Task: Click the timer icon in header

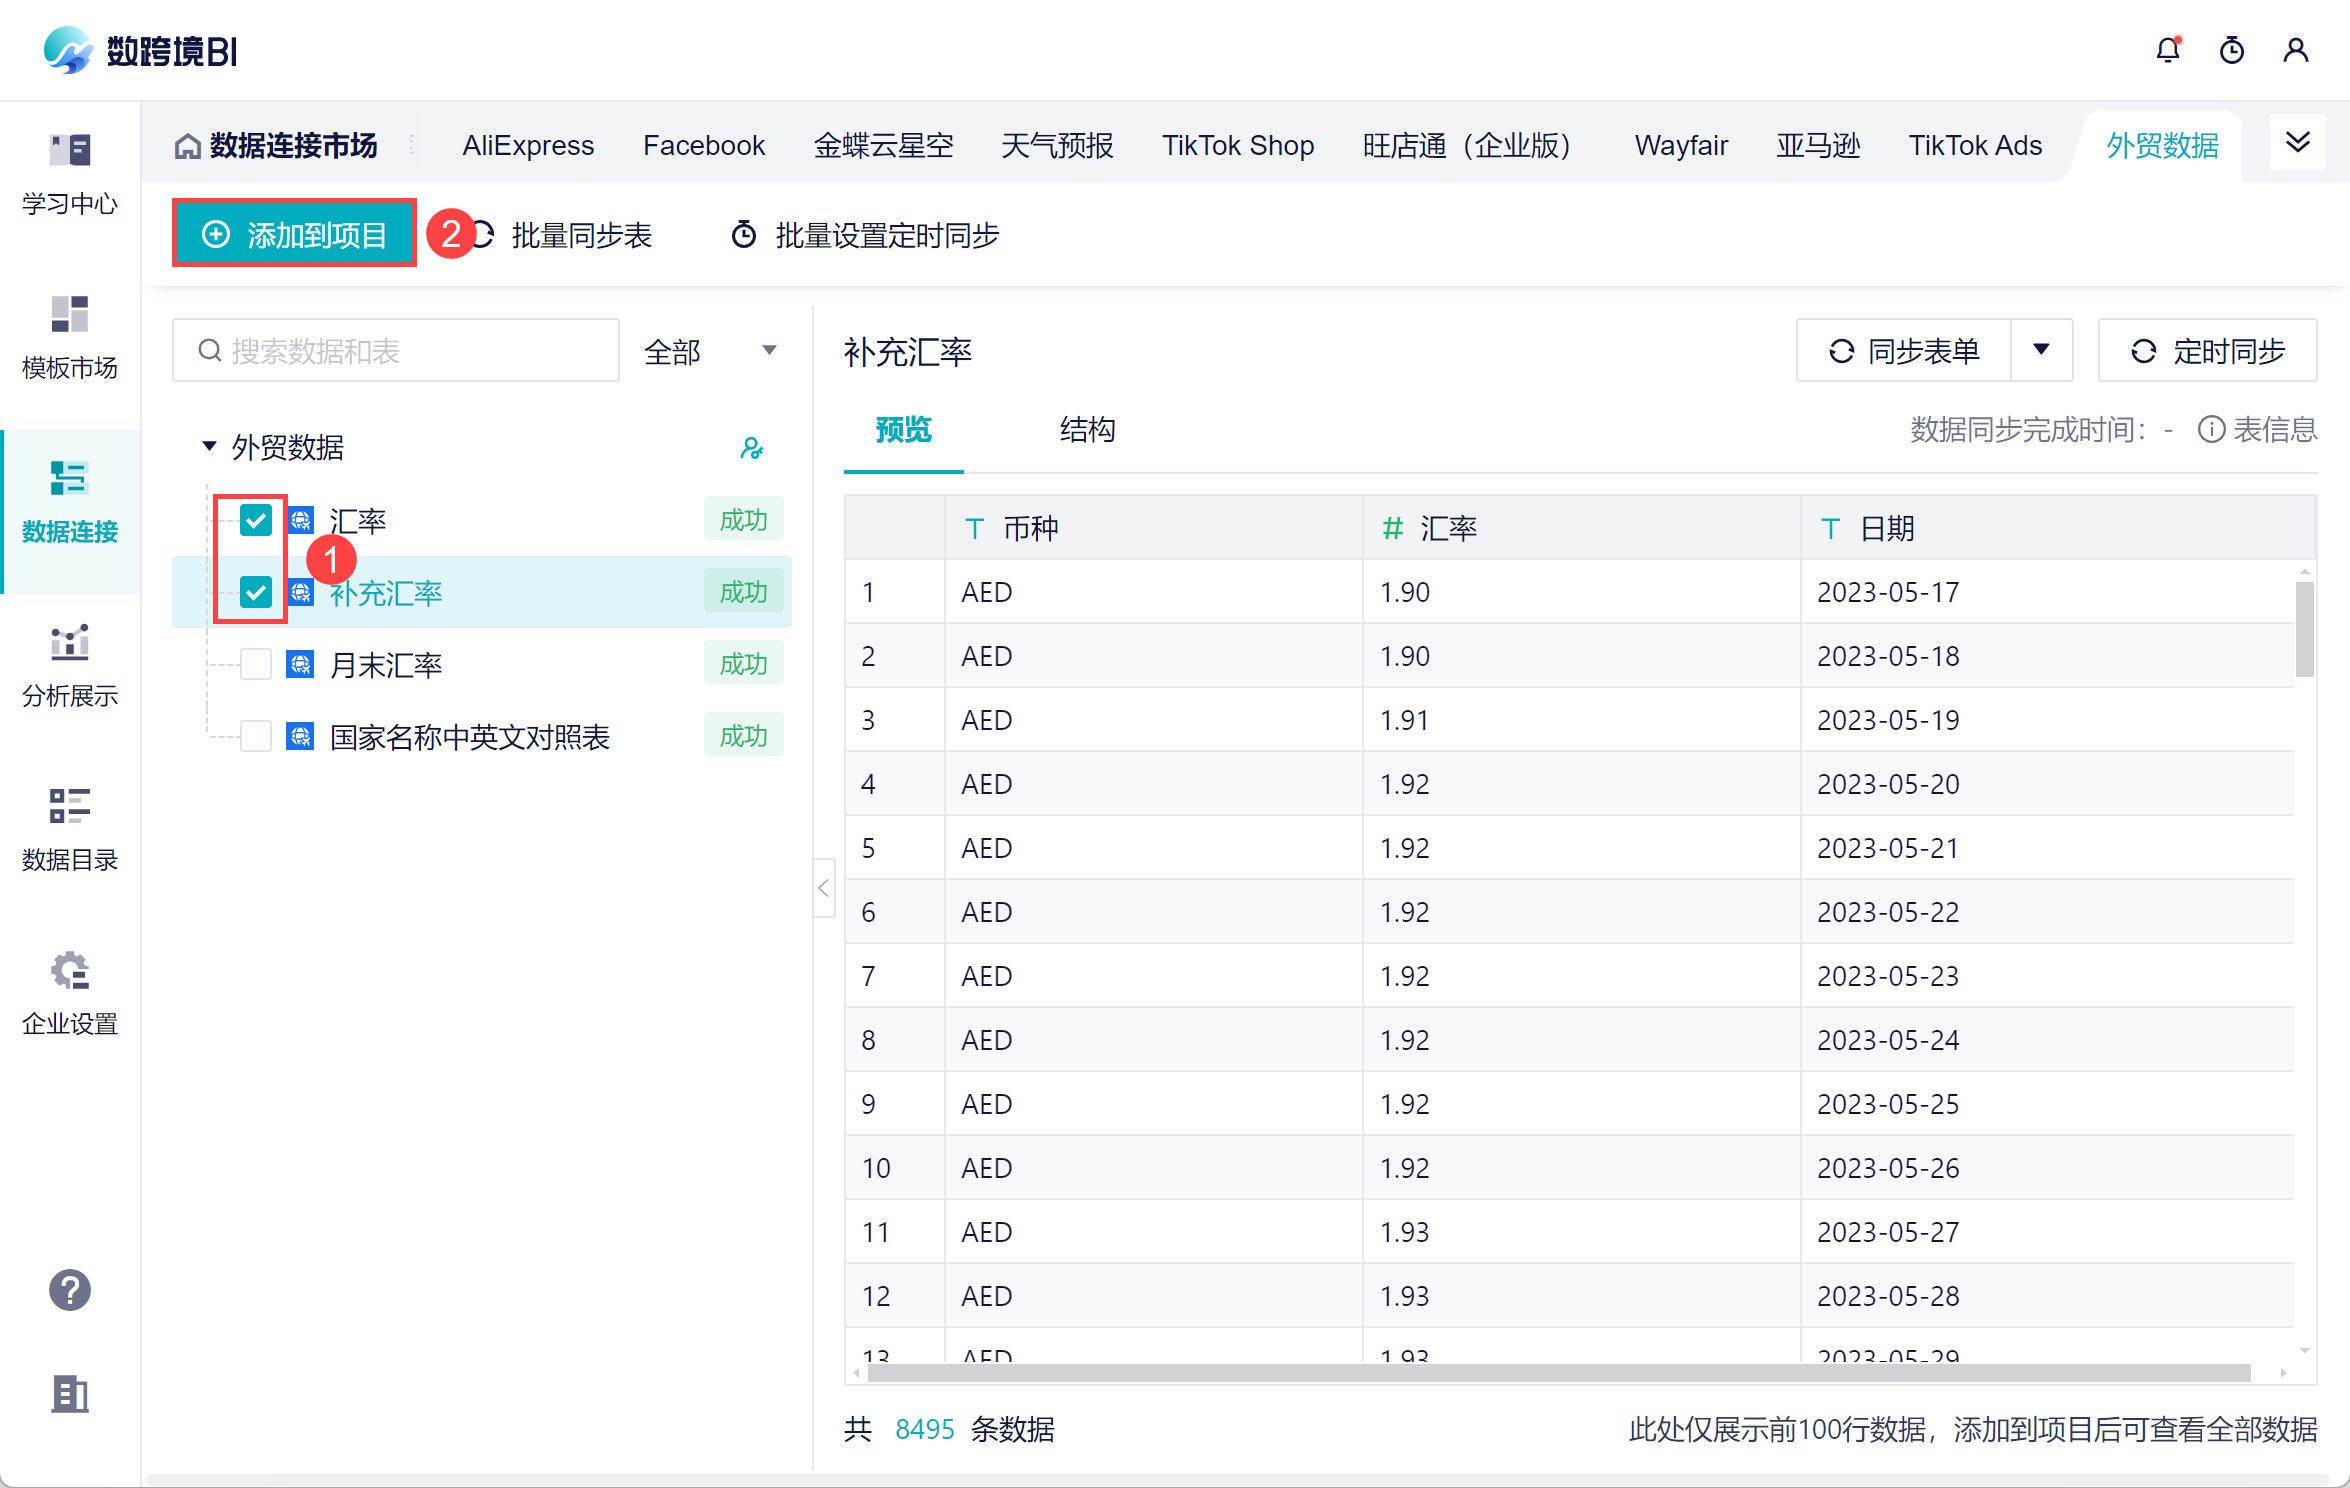Action: point(2231,50)
